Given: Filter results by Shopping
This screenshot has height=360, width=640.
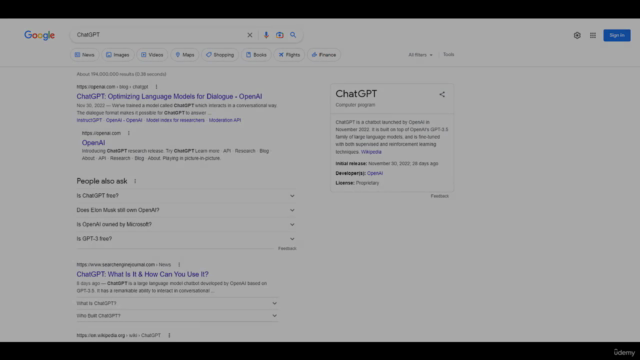Looking at the screenshot, I should [220, 55].
